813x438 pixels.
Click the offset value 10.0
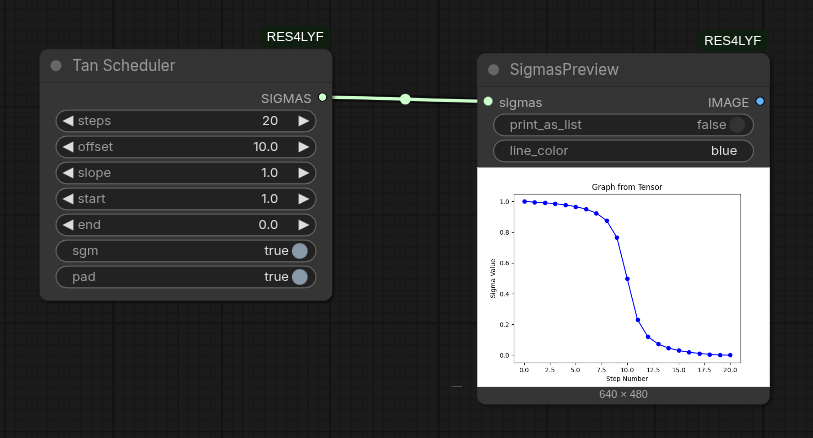[265, 147]
